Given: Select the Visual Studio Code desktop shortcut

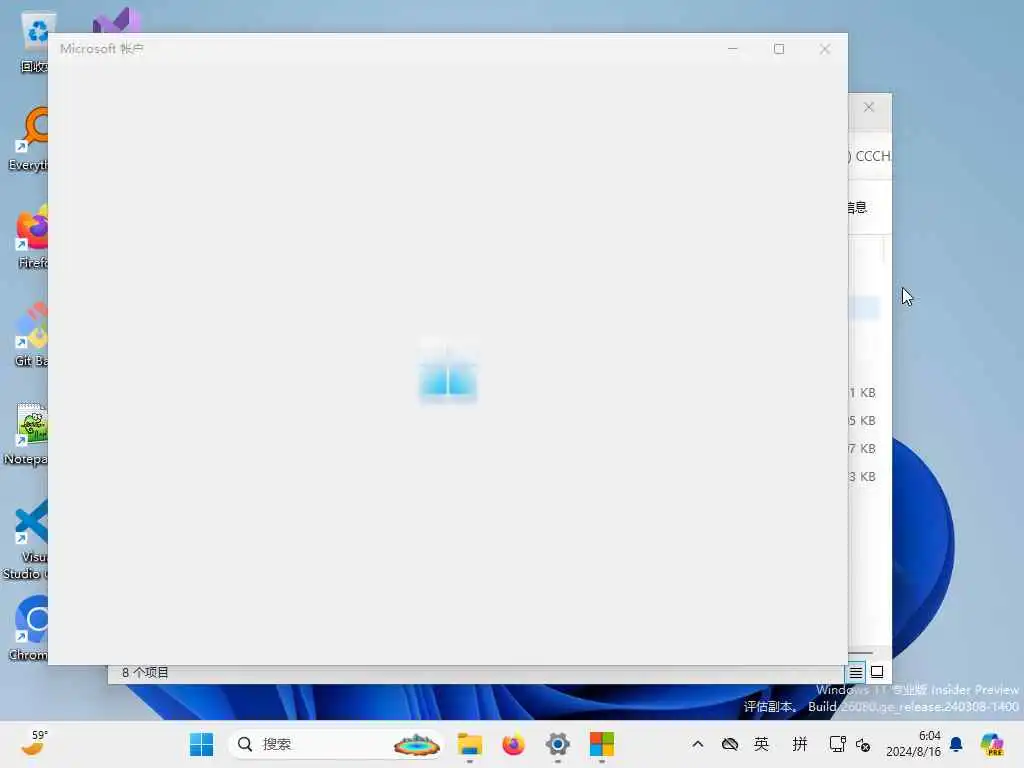Looking at the screenshot, I should [x=26, y=539].
